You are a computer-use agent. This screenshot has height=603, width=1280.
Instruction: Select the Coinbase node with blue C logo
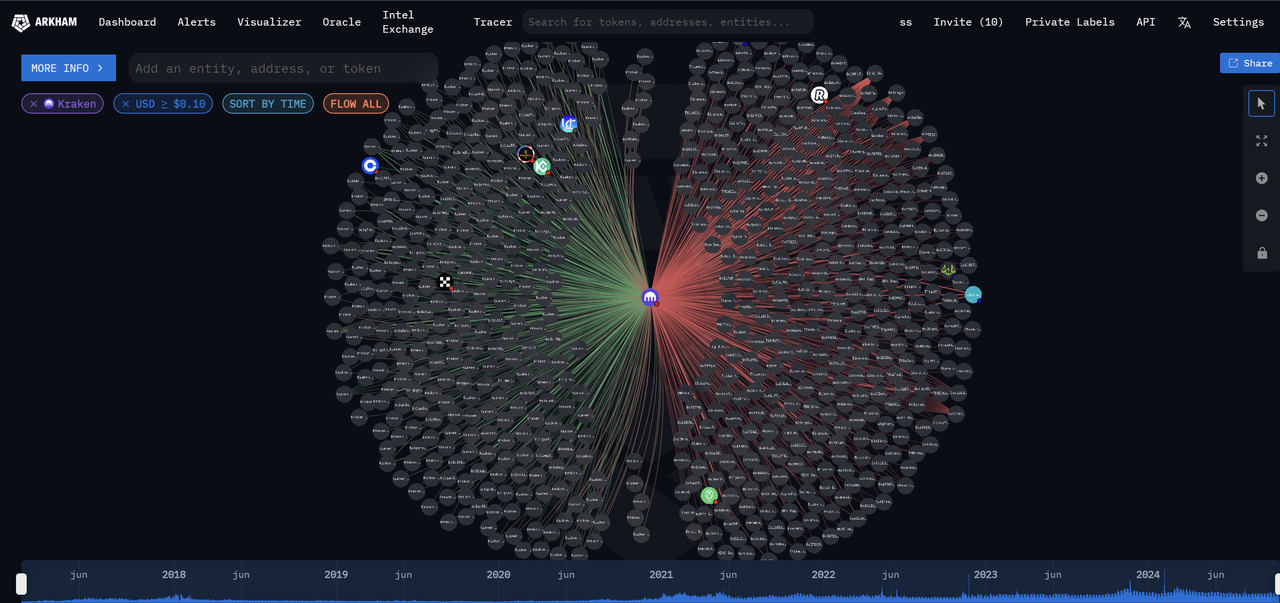click(x=370, y=166)
